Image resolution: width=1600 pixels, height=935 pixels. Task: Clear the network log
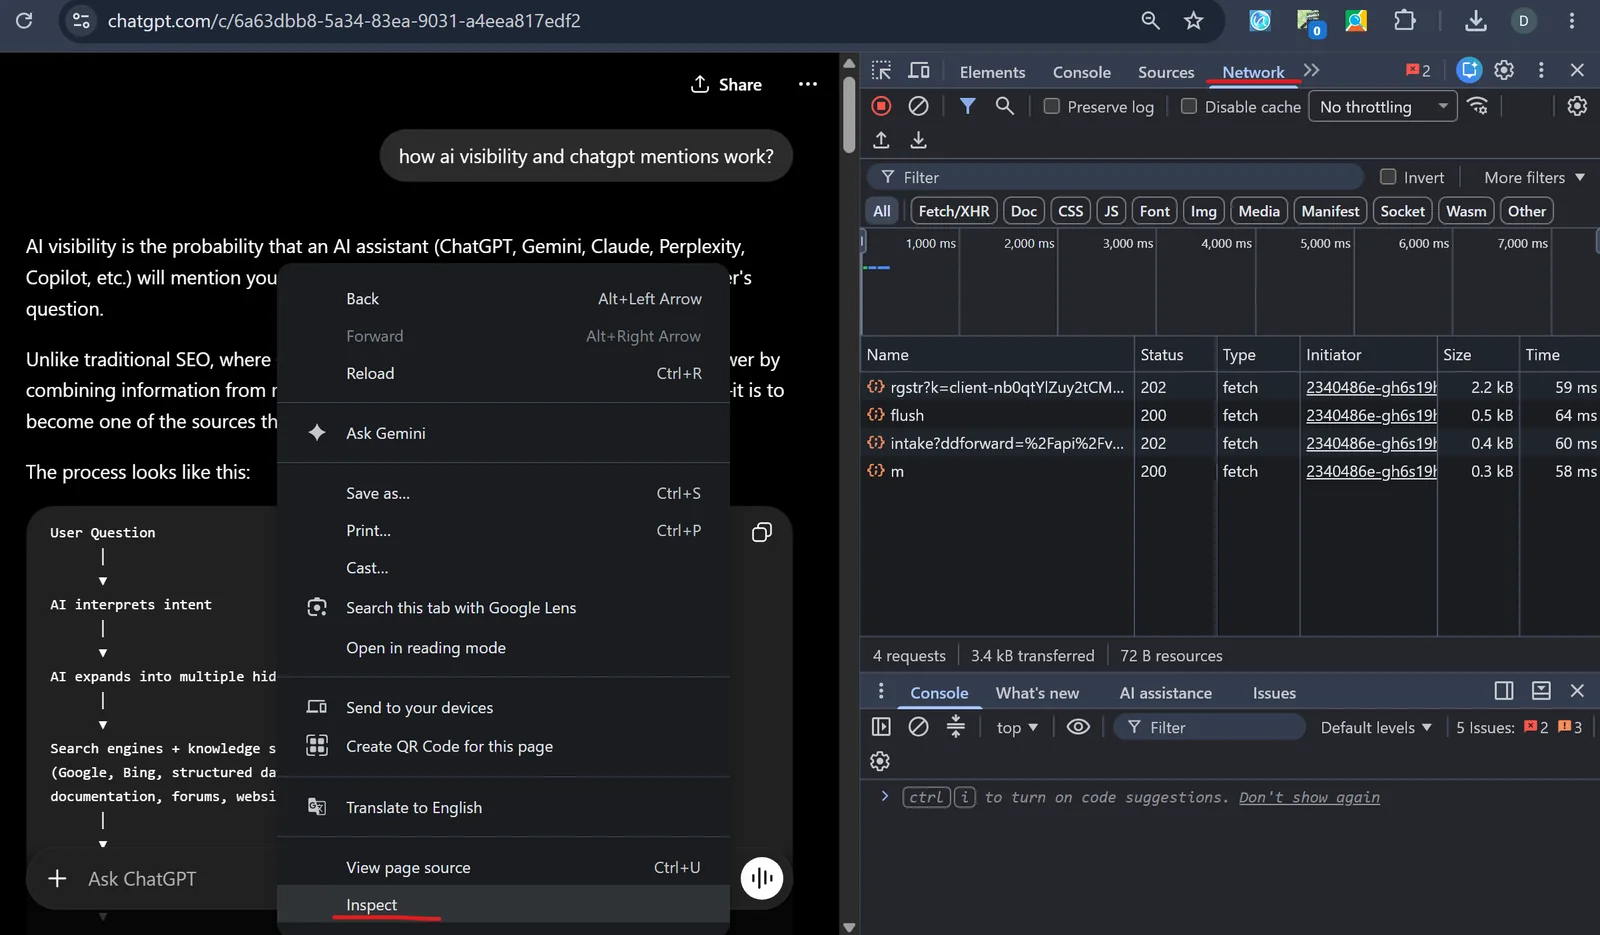(x=918, y=106)
